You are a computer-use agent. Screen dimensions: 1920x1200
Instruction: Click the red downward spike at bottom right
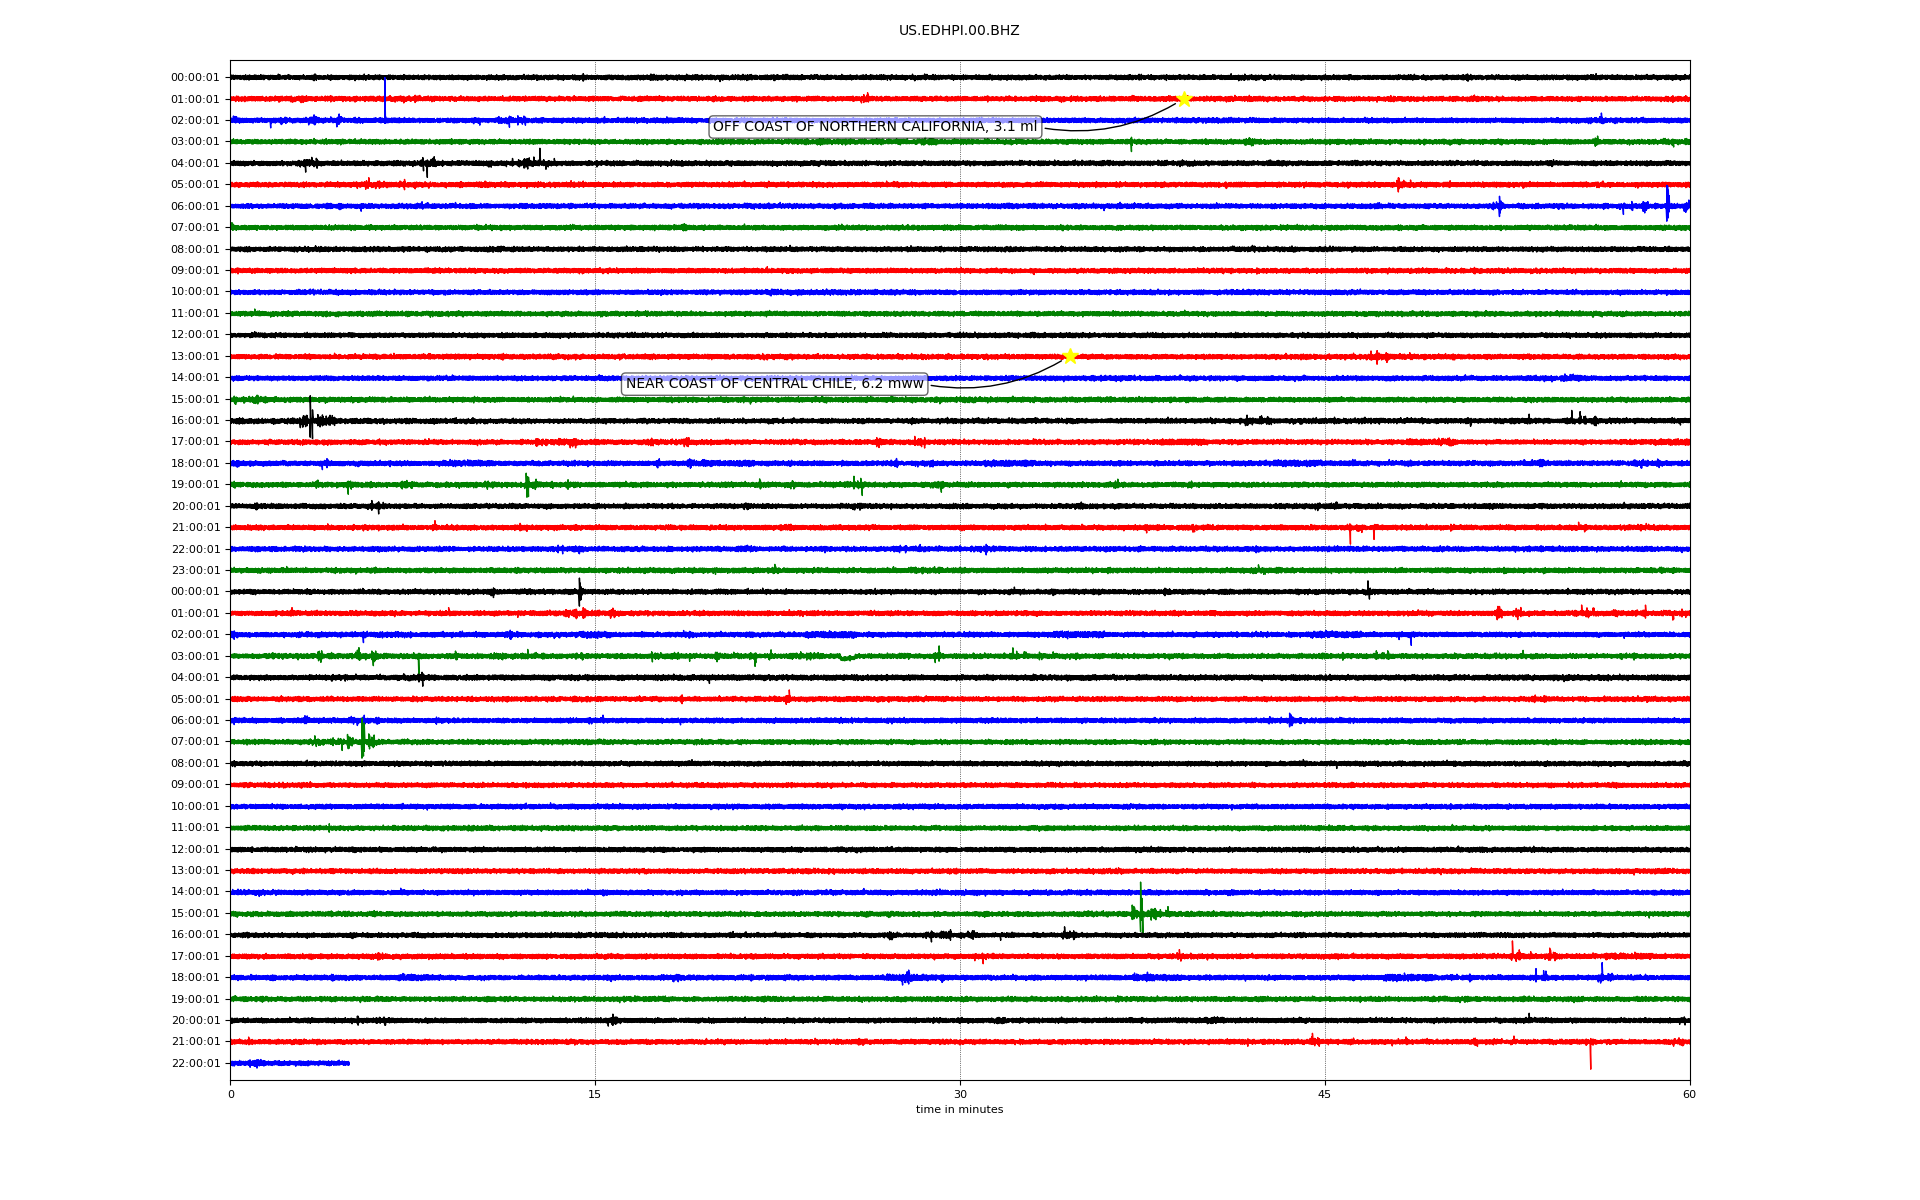pyautogui.click(x=1591, y=1056)
